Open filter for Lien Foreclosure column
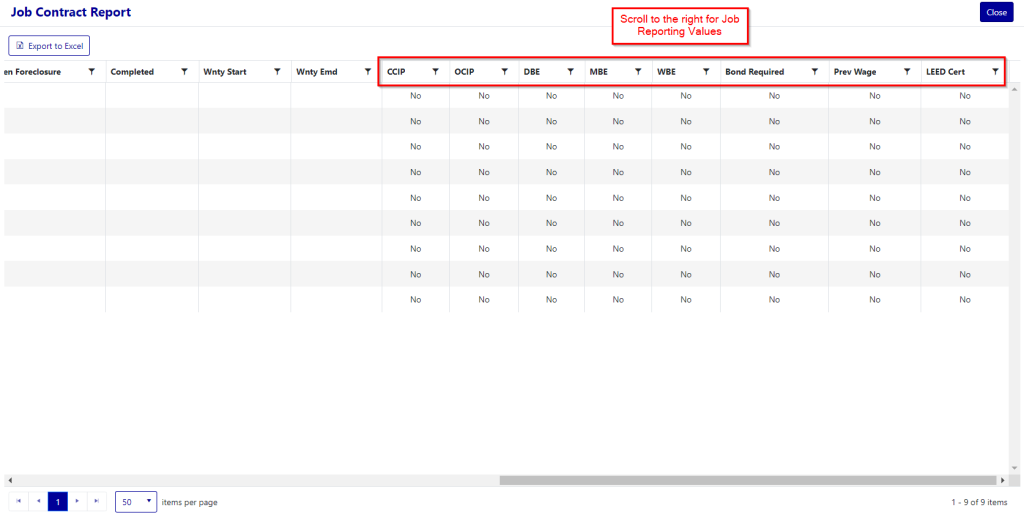The image size is (1024, 518). point(91,72)
